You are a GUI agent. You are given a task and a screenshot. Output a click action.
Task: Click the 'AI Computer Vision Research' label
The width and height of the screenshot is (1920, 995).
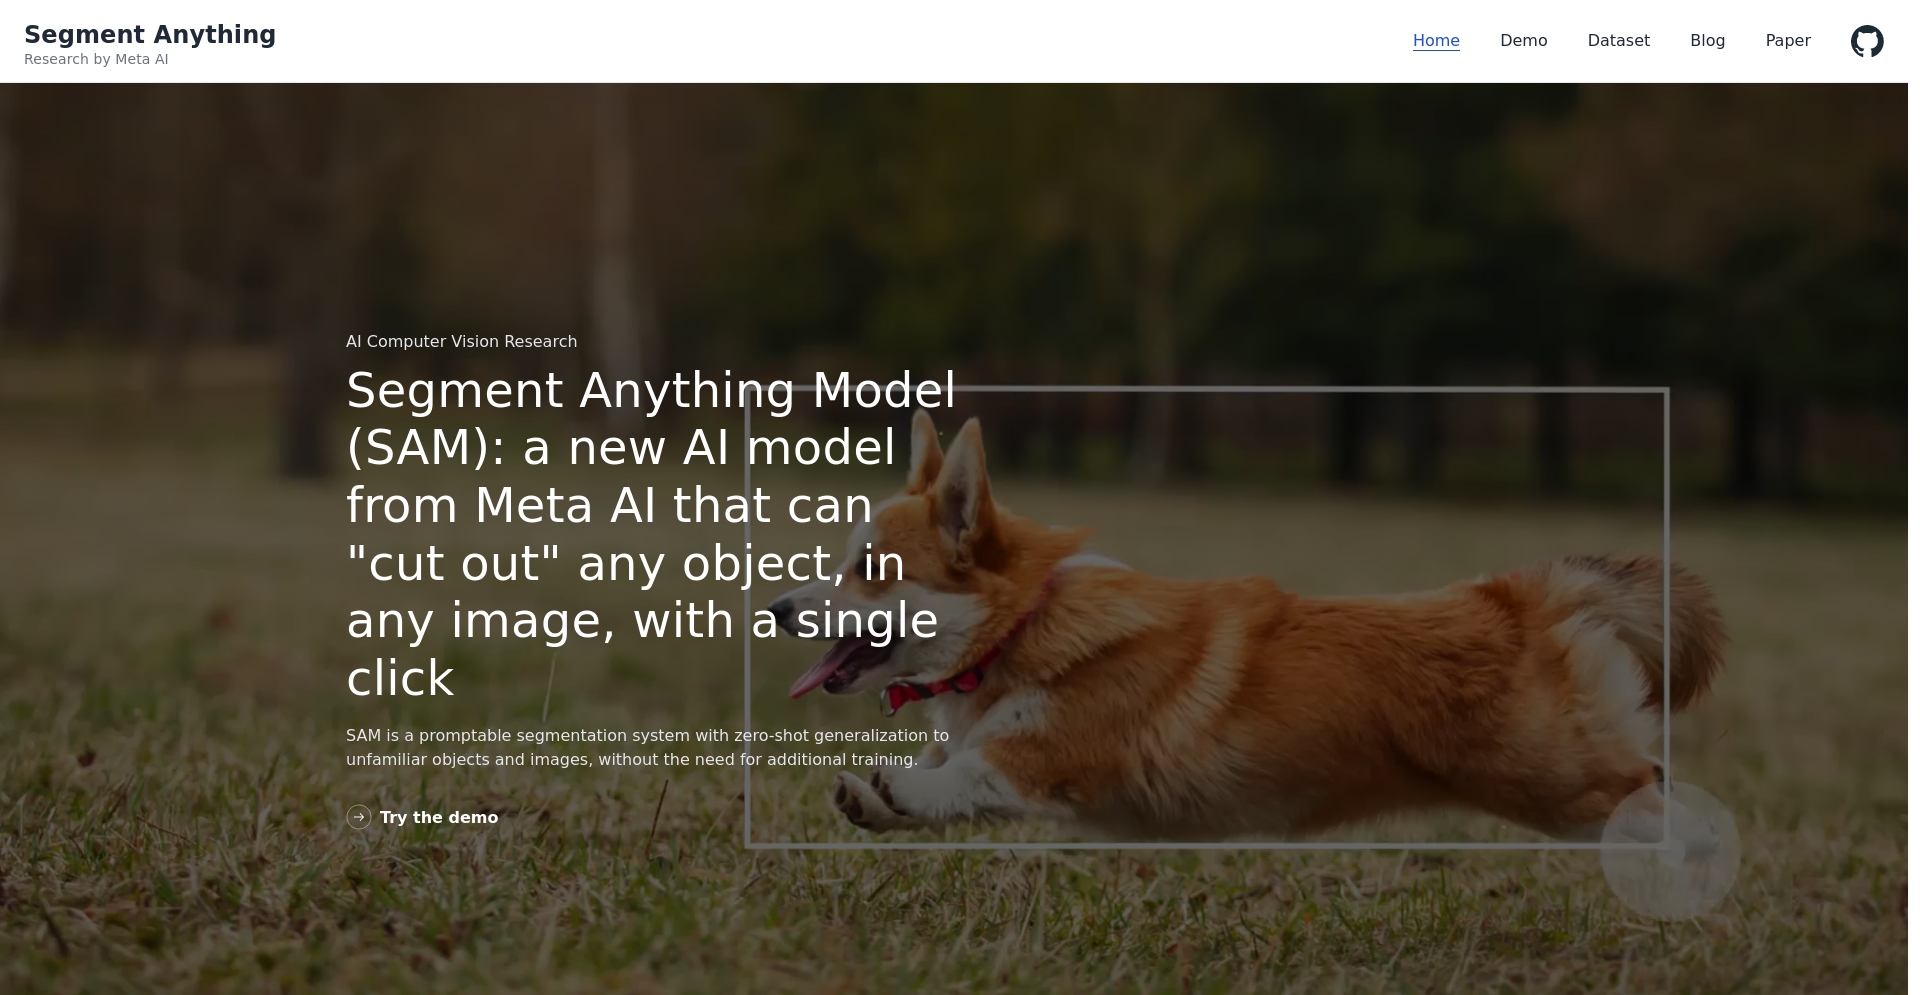coord(461,341)
